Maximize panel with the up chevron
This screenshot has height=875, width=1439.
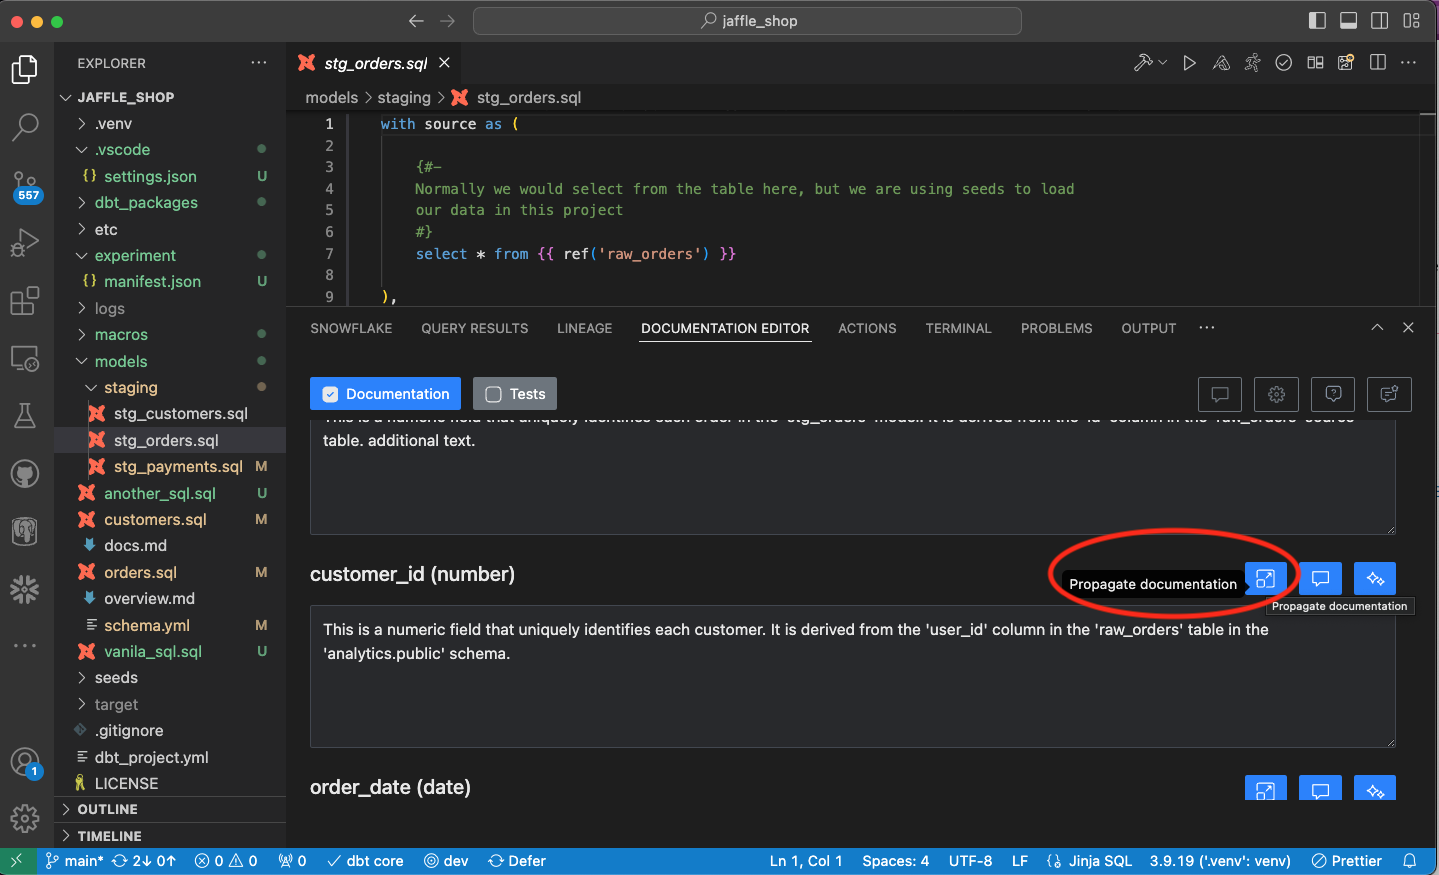(x=1377, y=328)
